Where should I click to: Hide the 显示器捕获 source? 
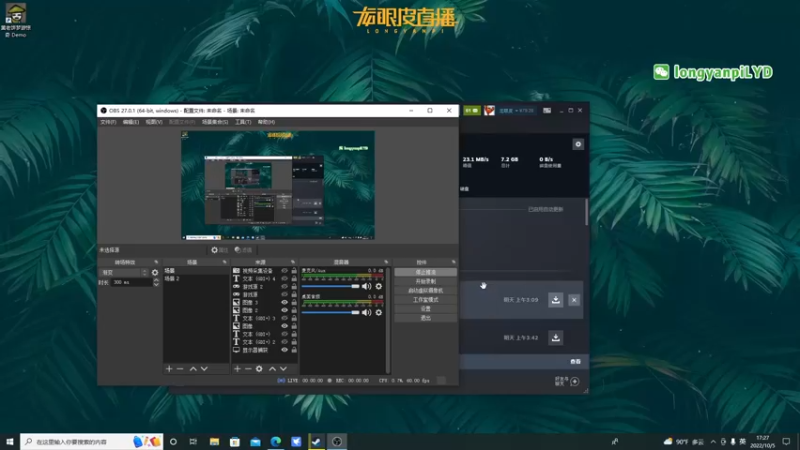[x=285, y=350]
